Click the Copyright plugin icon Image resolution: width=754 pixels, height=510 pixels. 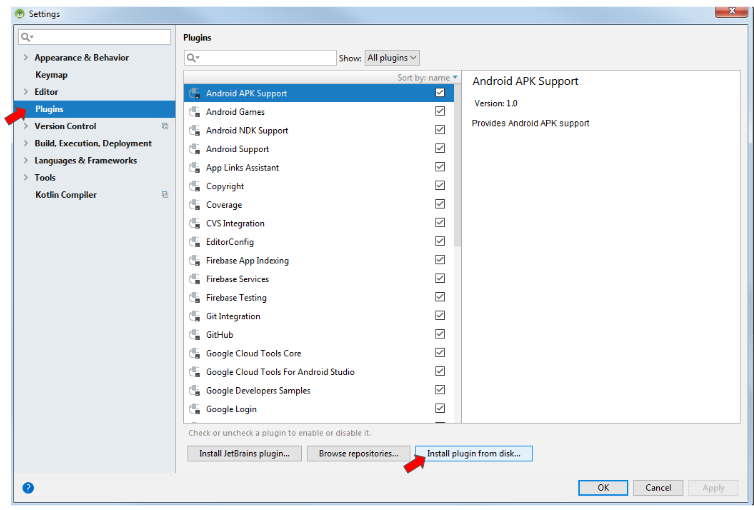click(x=195, y=186)
